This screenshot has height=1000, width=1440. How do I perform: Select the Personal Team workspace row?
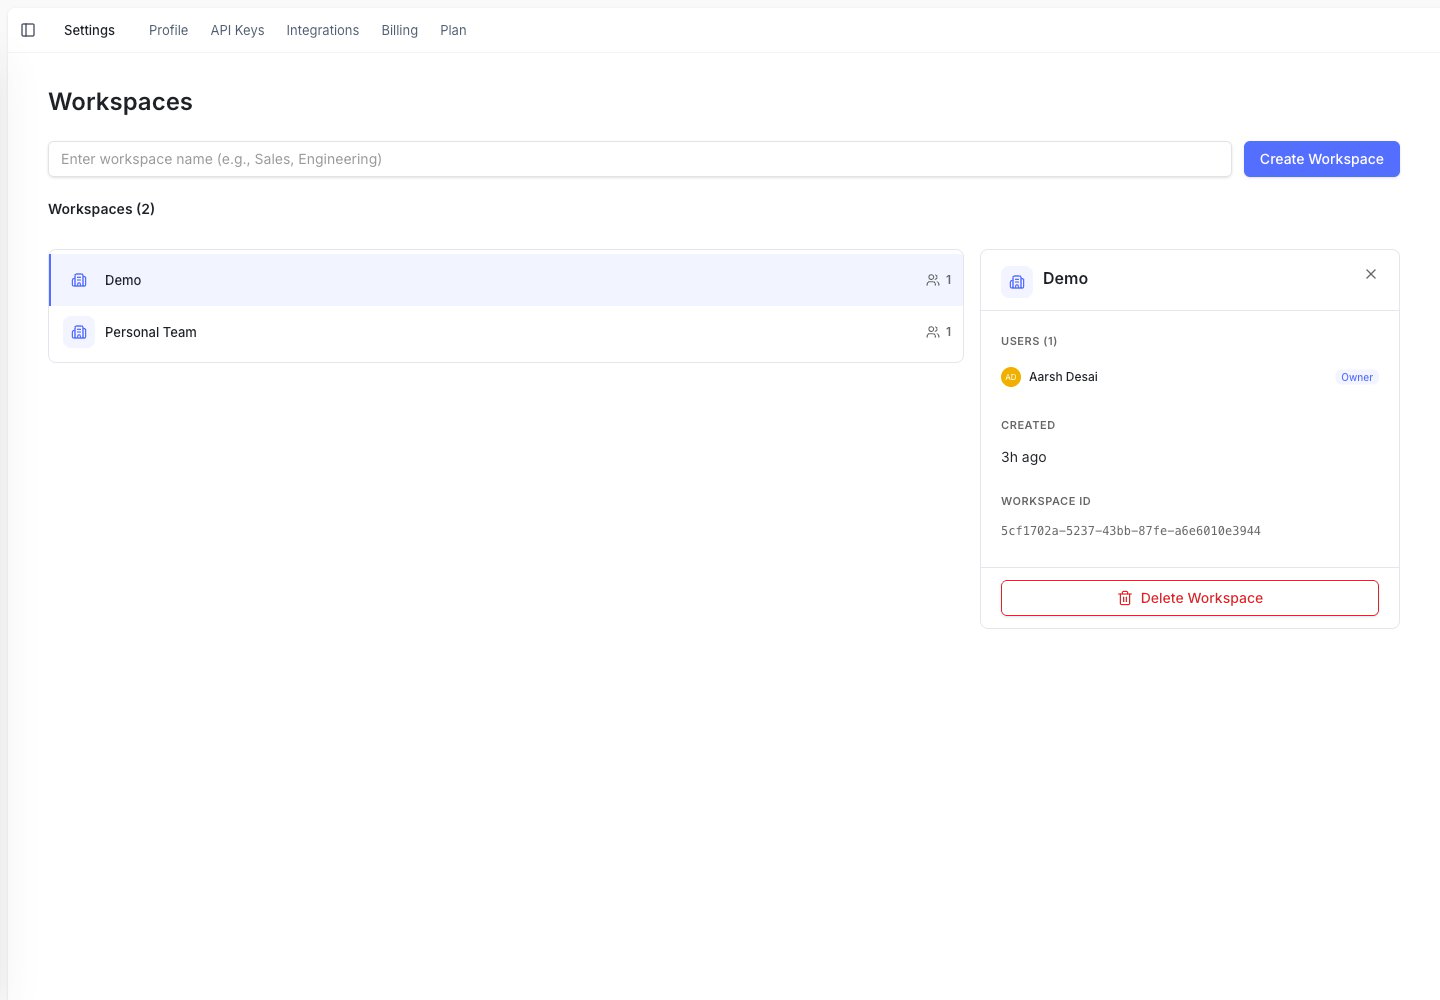pos(506,332)
